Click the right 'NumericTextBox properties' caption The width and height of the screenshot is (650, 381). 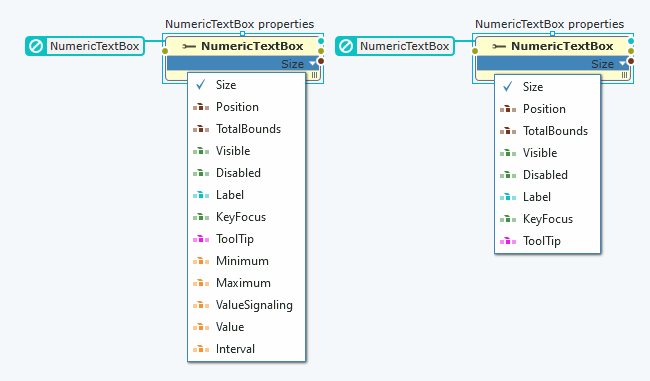click(550, 24)
